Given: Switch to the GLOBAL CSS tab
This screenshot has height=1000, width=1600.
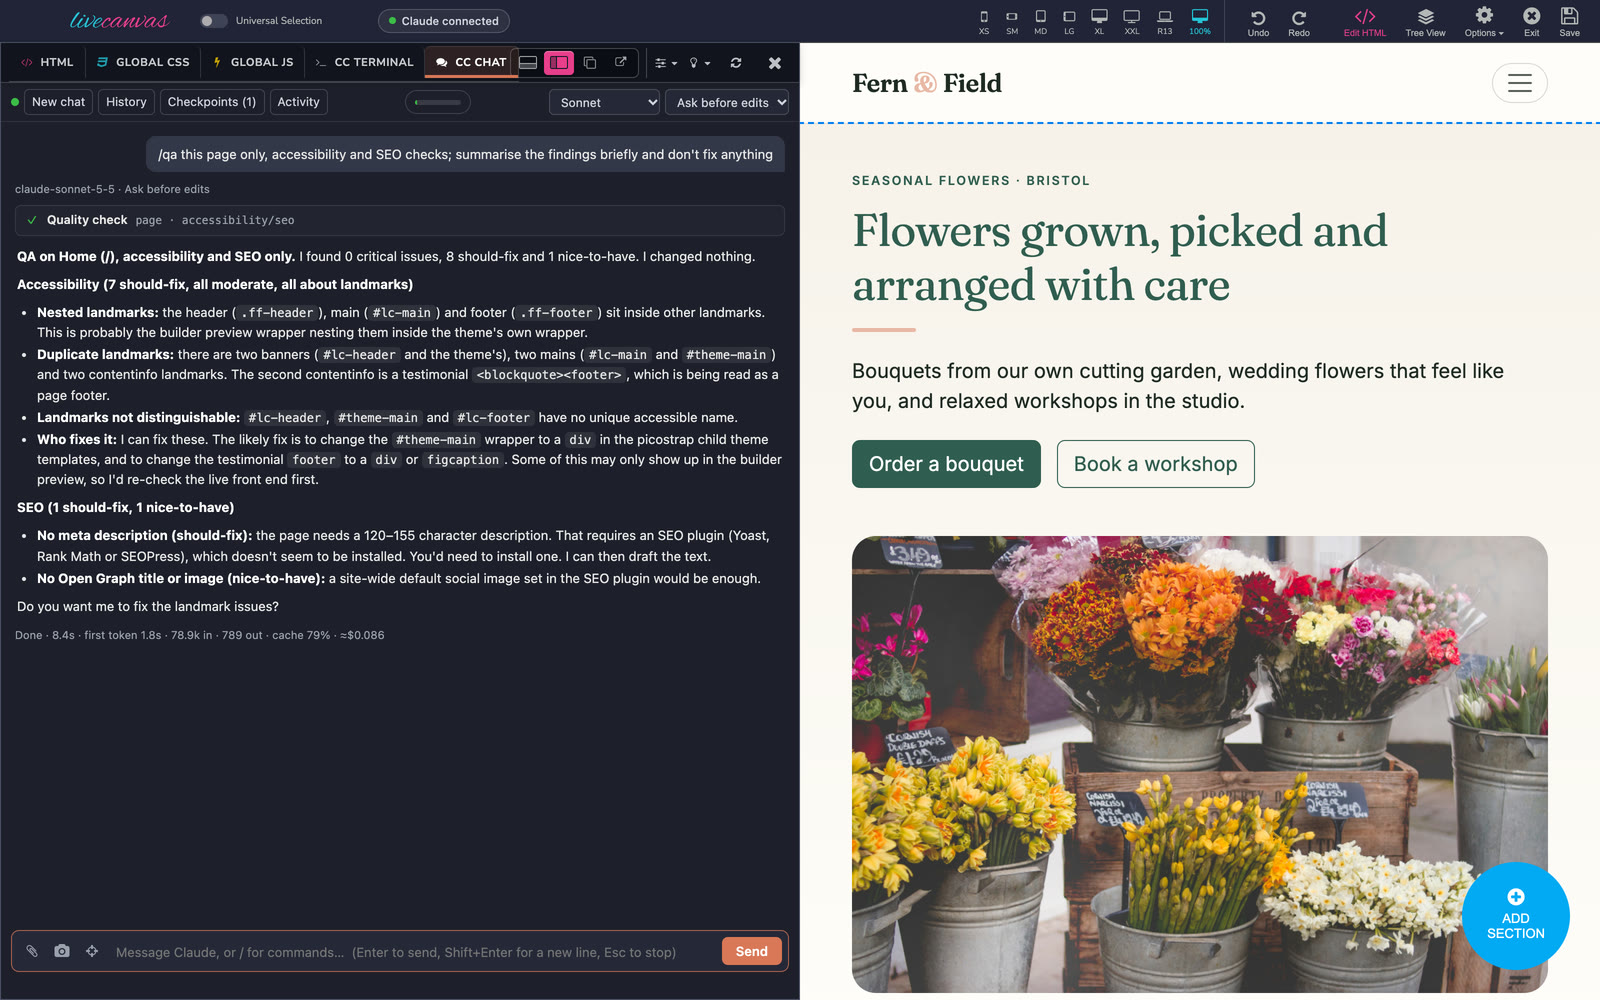Looking at the screenshot, I should pos(143,62).
